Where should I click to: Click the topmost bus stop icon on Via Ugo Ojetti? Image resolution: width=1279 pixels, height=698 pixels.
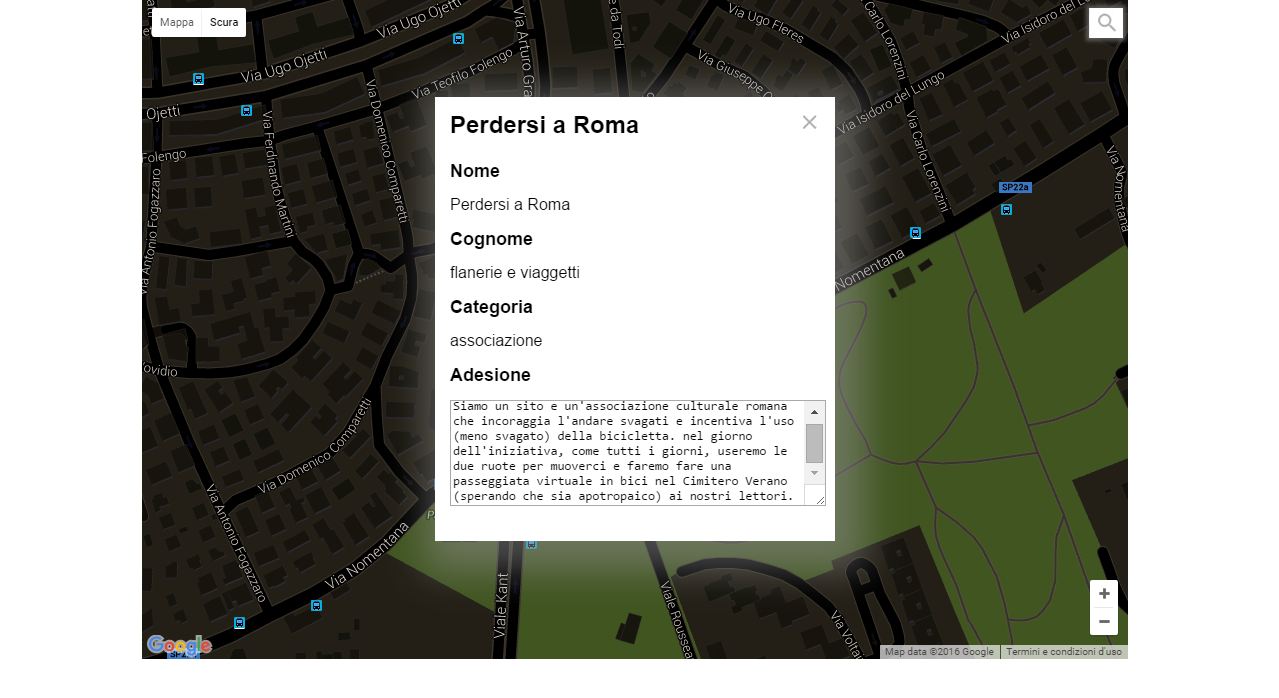point(458,39)
